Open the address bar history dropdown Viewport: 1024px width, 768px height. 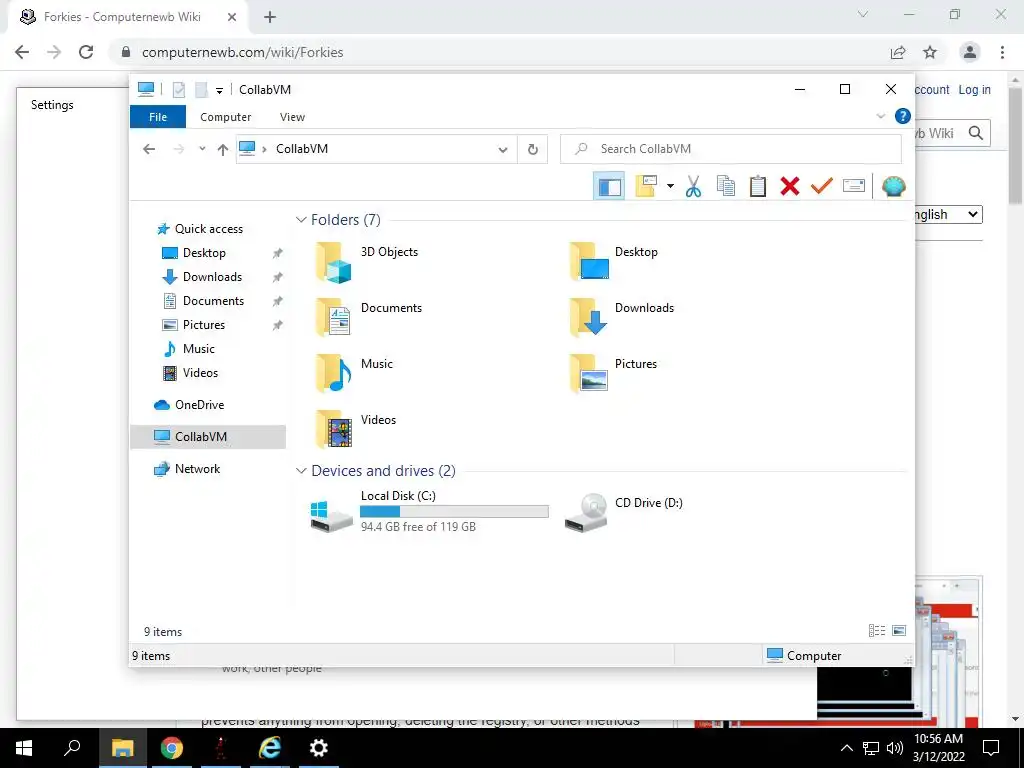click(x=503, y=150)
